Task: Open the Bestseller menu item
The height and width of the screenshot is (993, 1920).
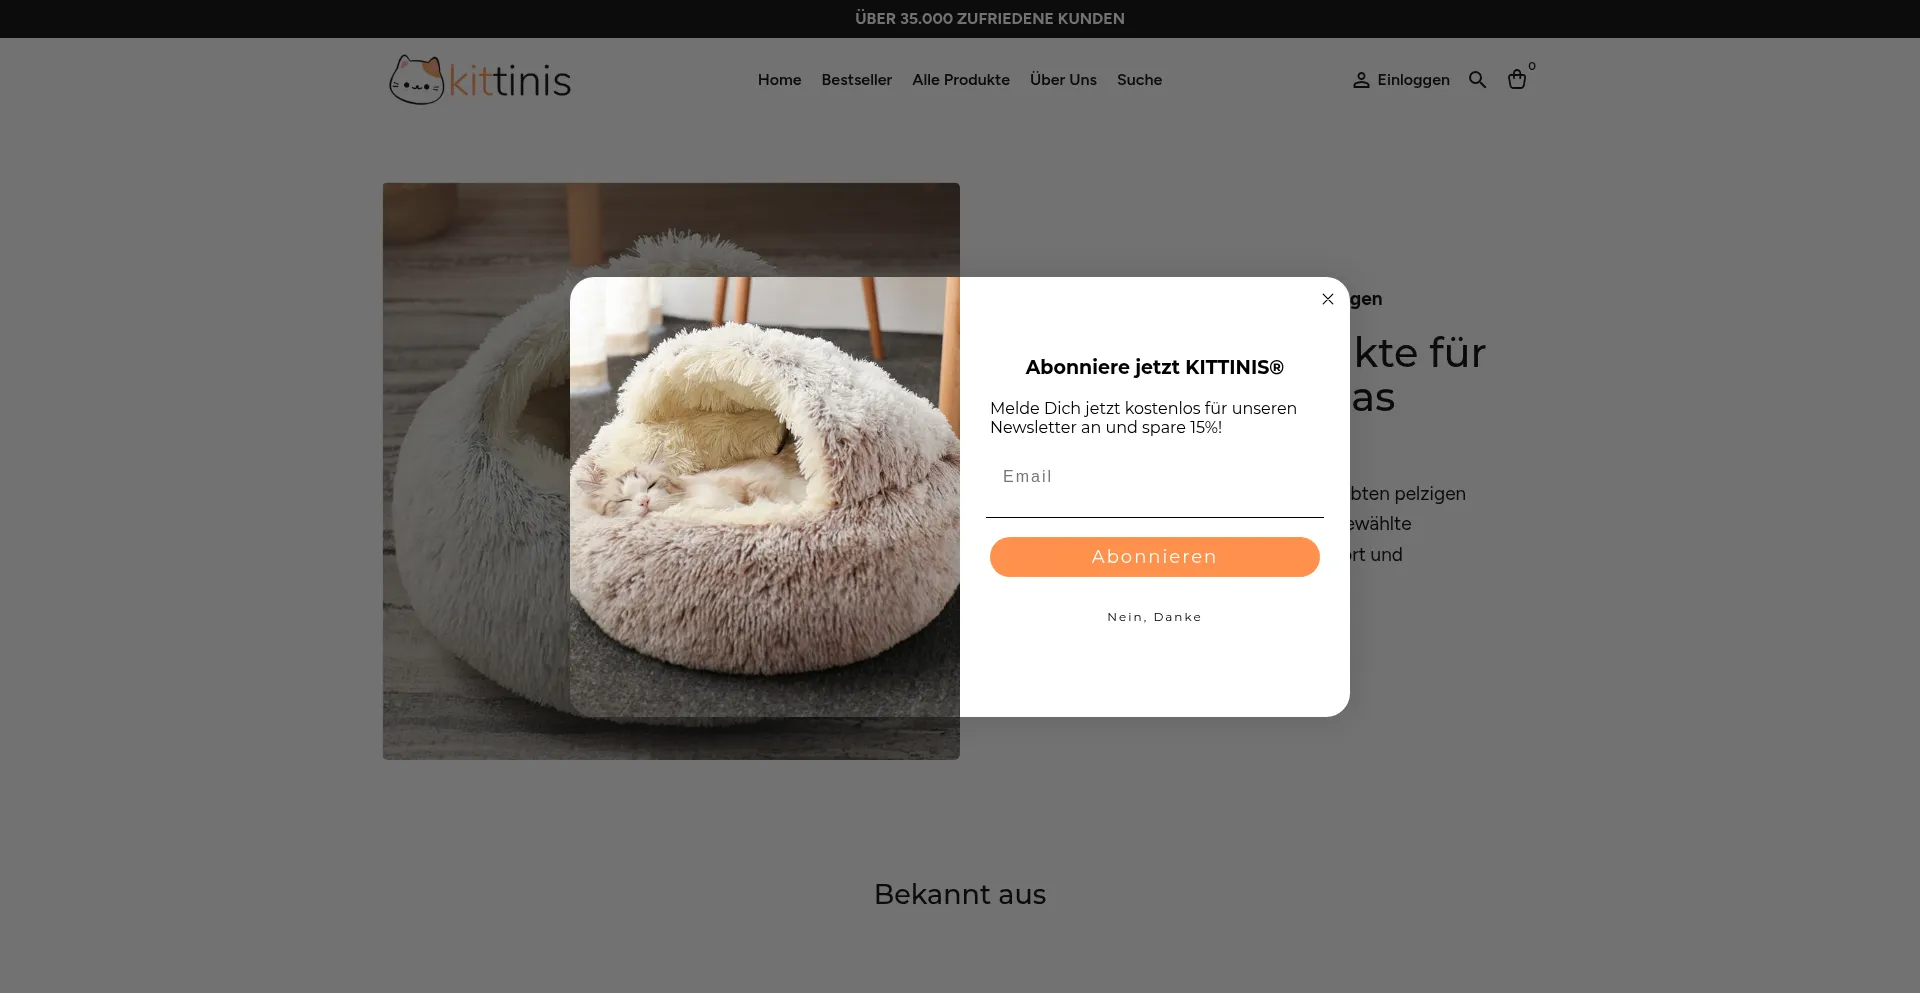Action: [x=856, y=80]
